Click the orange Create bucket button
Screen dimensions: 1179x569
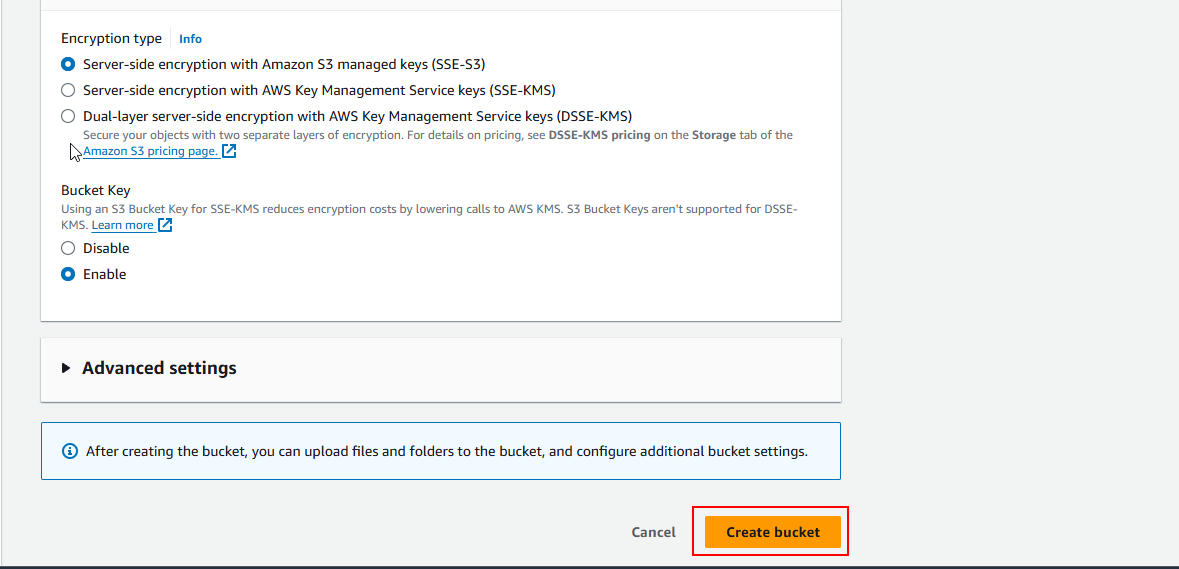click(x=772, y=532)
